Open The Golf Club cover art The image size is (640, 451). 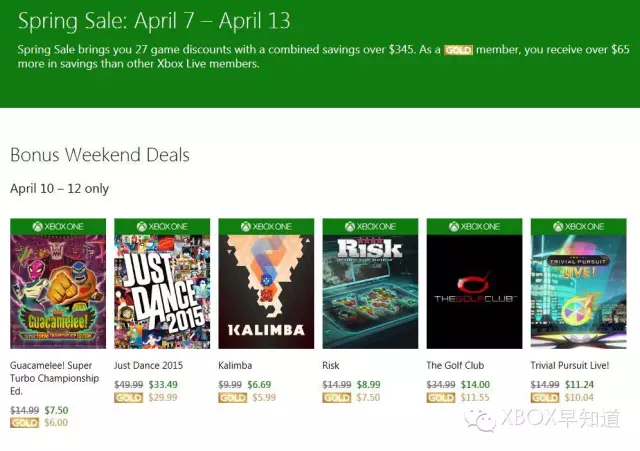click(474, 292)
